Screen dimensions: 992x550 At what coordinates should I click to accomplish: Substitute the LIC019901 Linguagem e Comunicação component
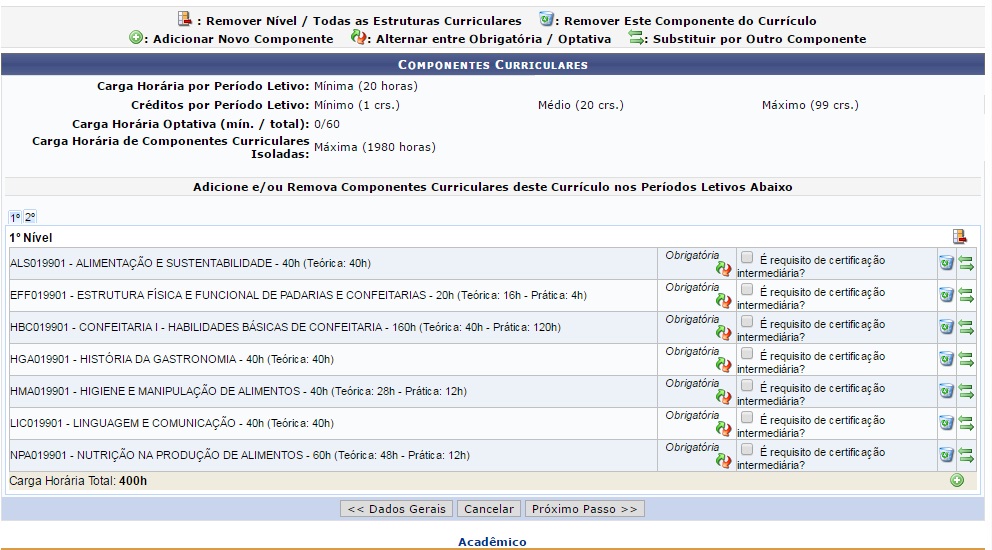(966, 423)
